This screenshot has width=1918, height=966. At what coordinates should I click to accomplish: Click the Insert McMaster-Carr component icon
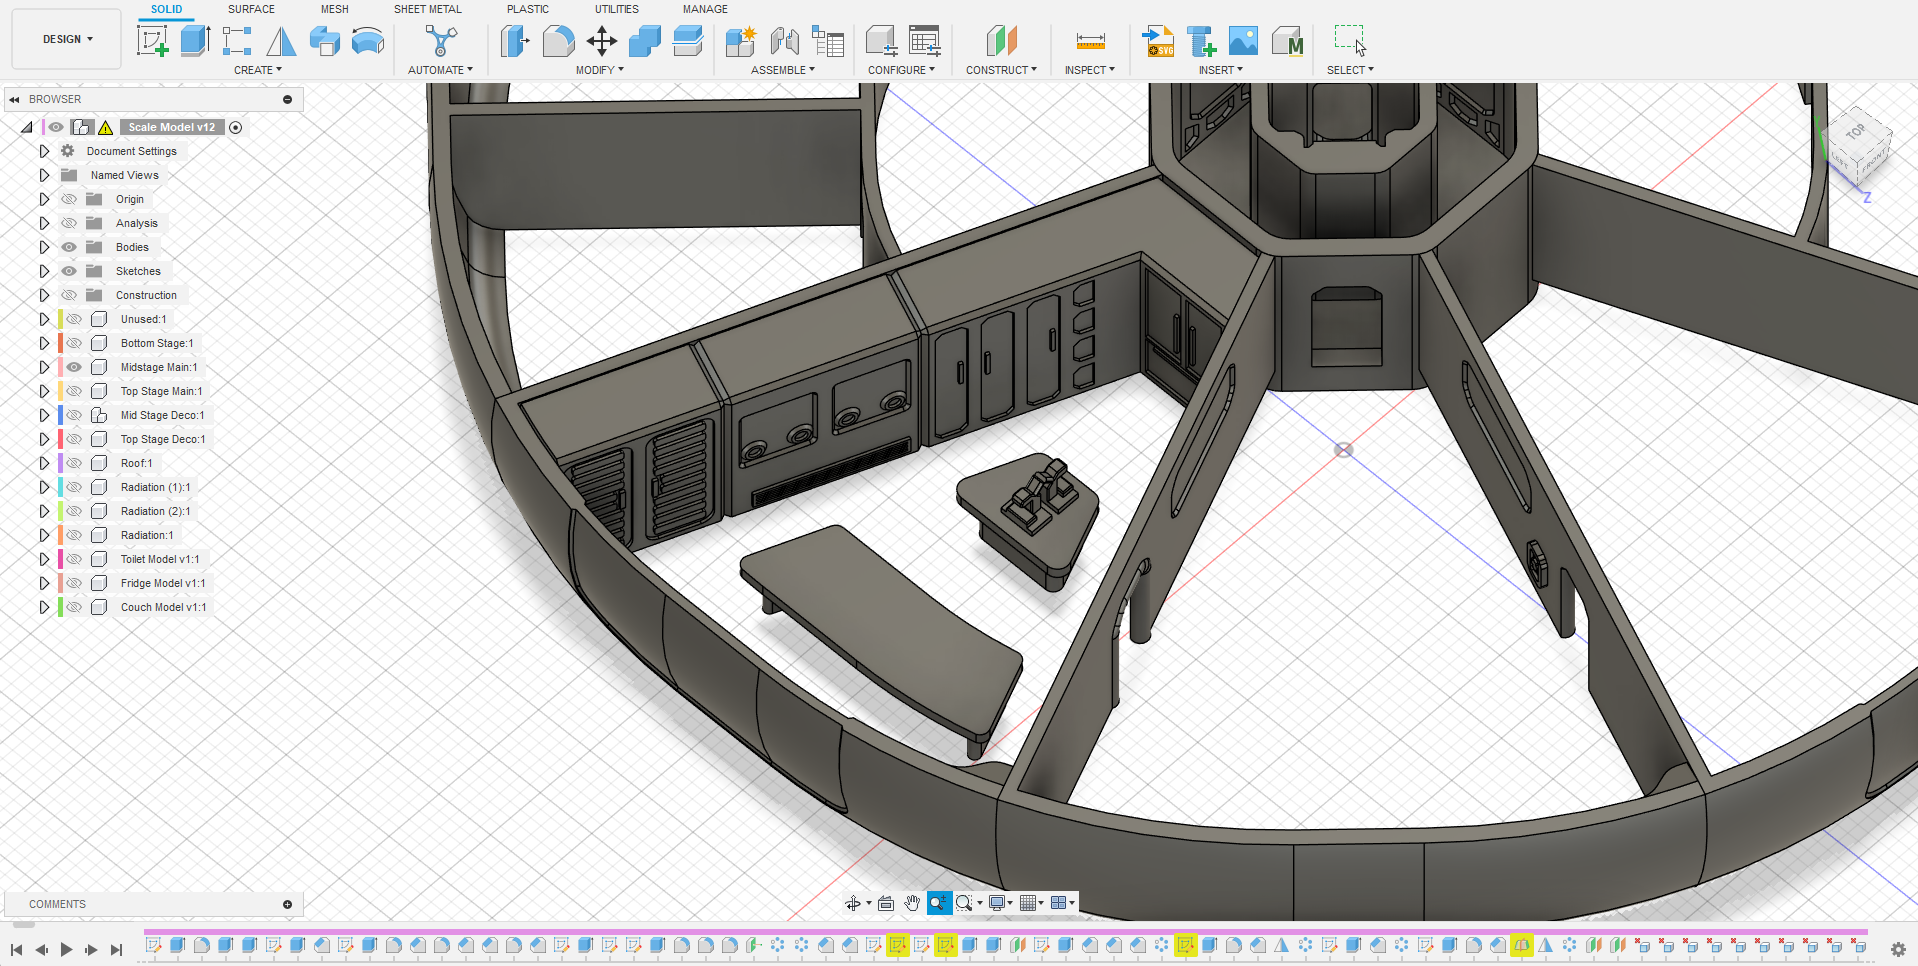(x=1287, y=41)
